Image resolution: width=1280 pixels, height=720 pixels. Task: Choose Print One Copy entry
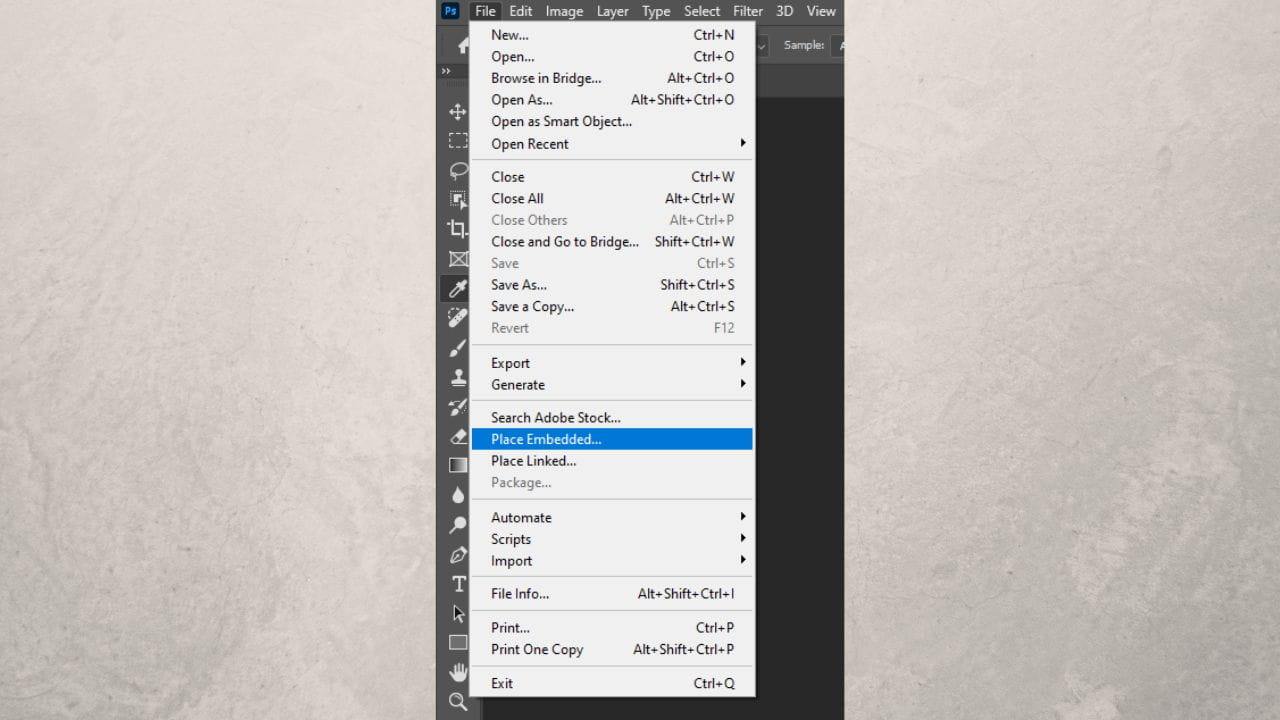click(x=612, y=650)
